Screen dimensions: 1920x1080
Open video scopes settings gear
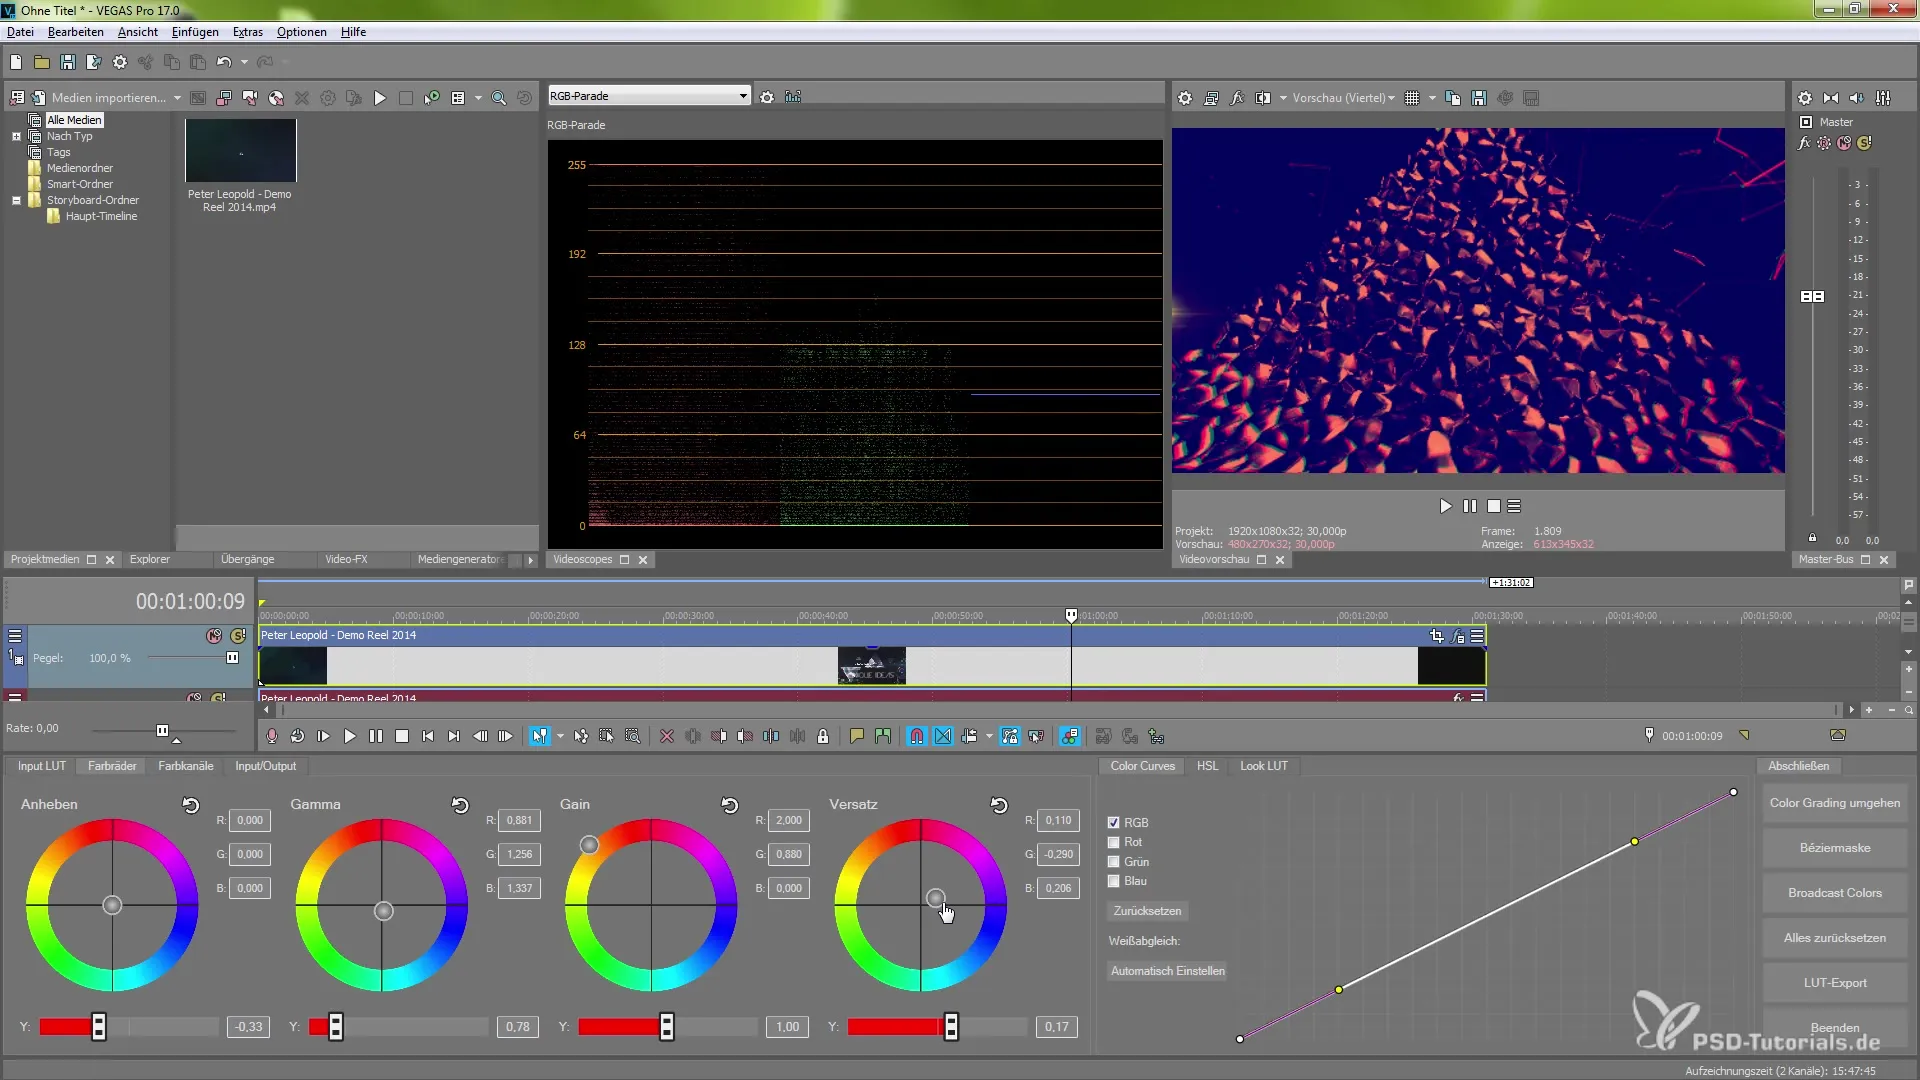point(767,97)
